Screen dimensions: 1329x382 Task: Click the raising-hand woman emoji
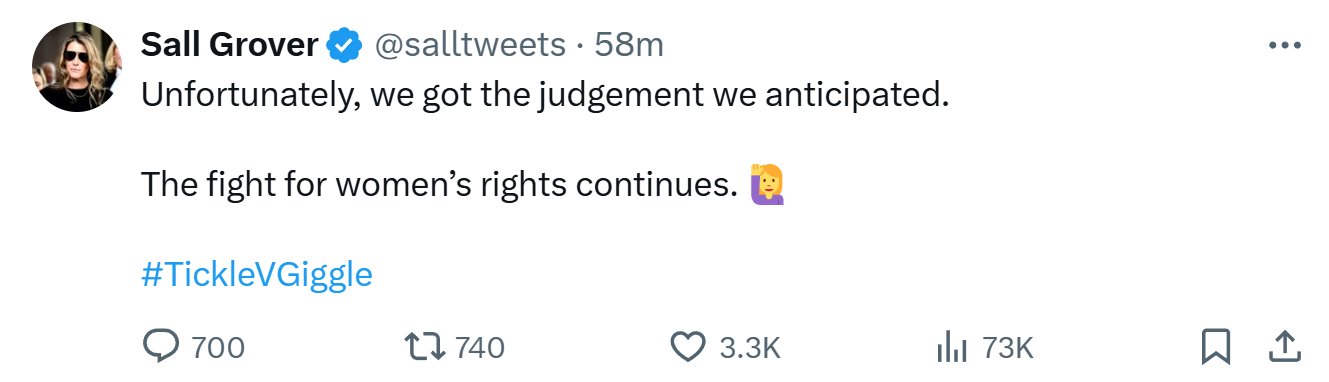coord(768,185)
